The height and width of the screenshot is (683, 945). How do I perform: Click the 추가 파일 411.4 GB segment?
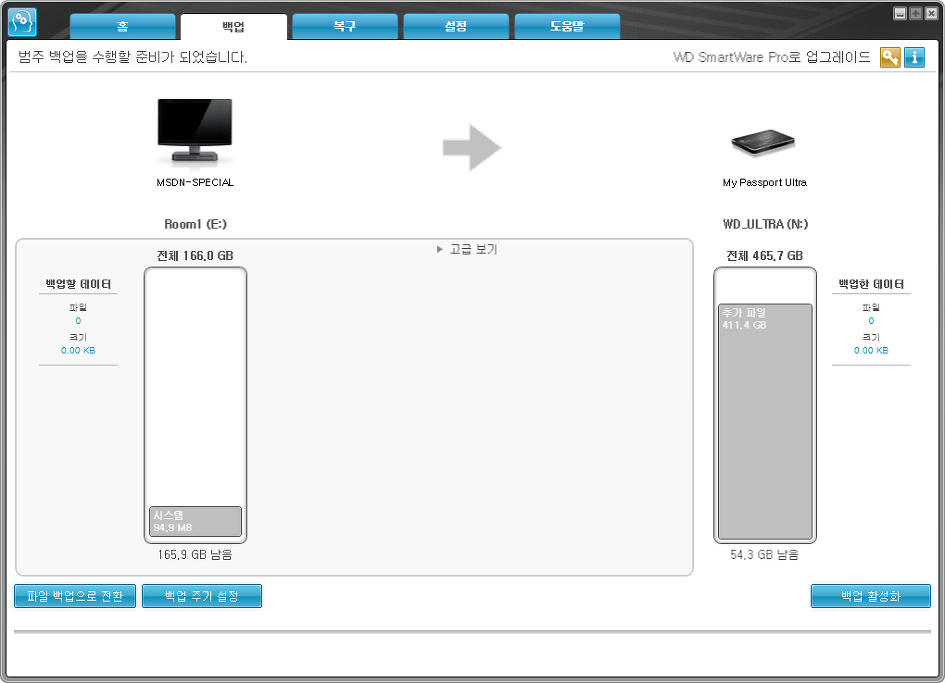click(765, 421)
